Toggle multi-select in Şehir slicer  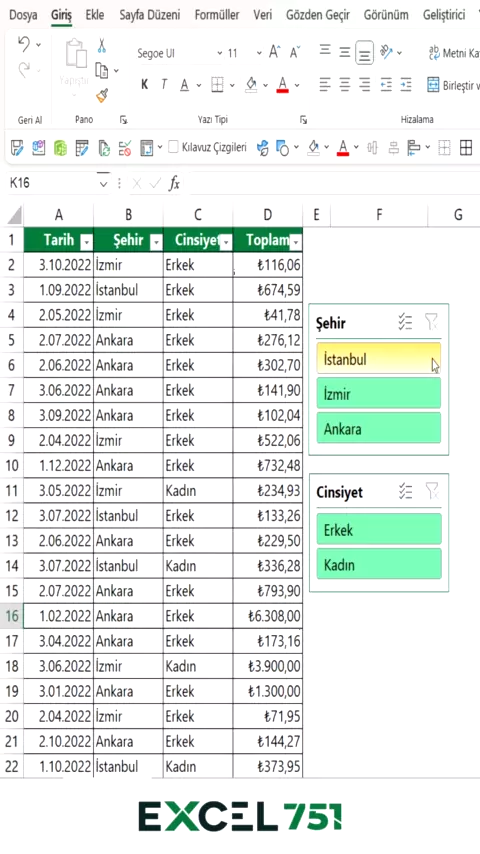click(x=405, y=322)
